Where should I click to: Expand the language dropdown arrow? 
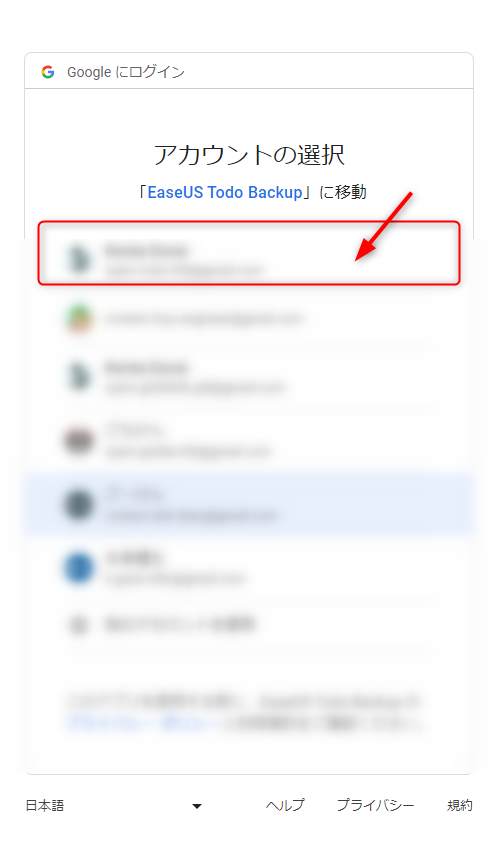tap(197, 806)
